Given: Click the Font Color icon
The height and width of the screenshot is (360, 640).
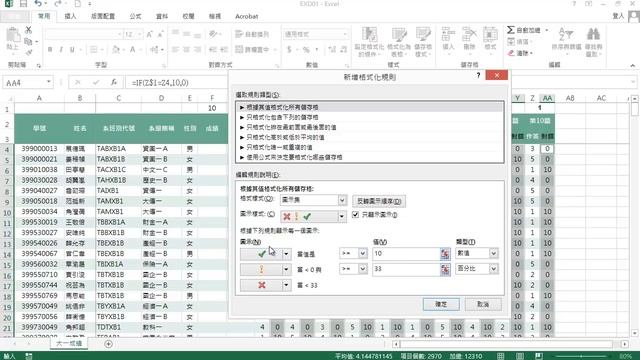Looking at the screenshot, I should click(133, 50).
